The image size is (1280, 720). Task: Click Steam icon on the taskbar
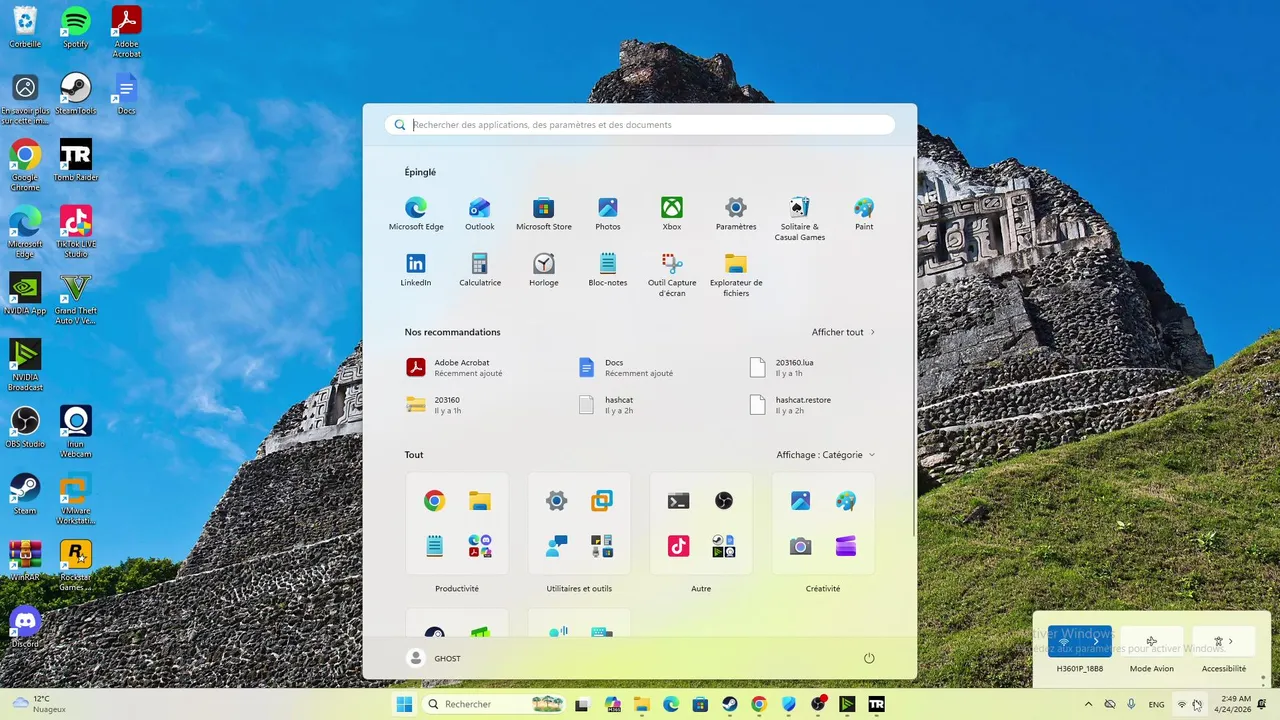click(730, 704)
